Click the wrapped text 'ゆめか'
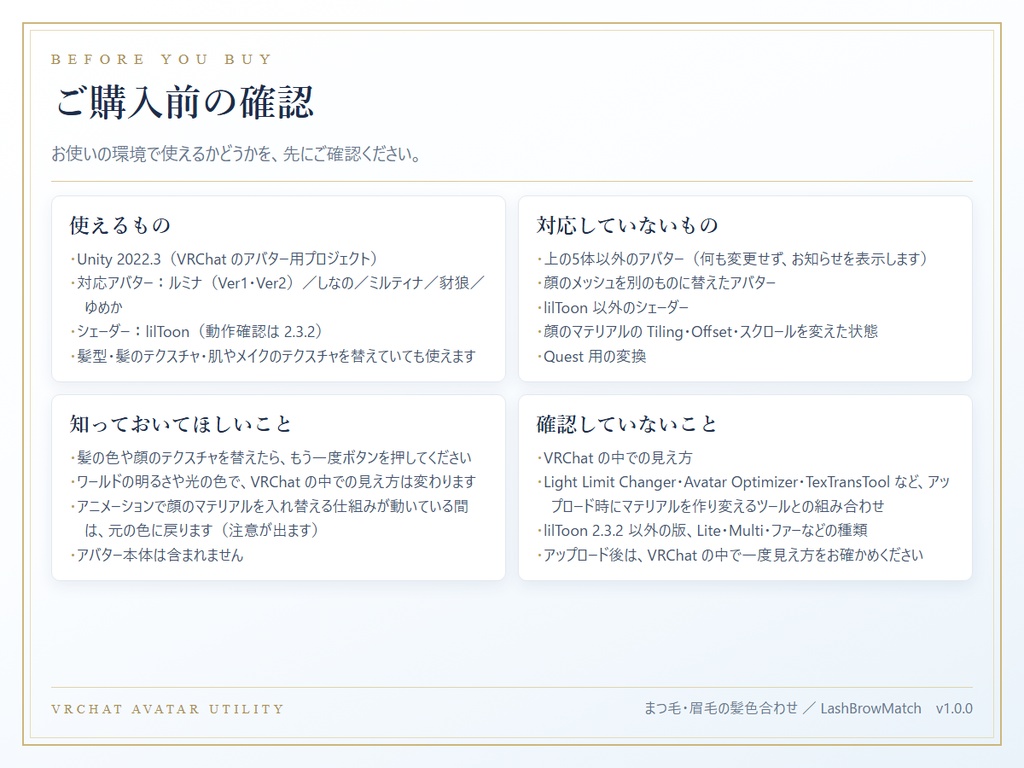The width and height of the screenshot is (1024, 768). click(x=103, y=307)
